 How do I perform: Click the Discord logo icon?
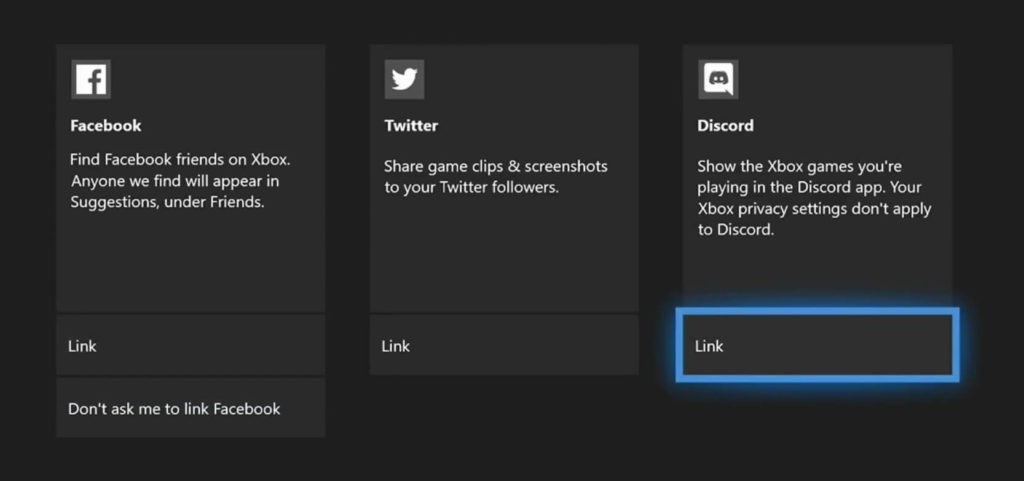718,80
